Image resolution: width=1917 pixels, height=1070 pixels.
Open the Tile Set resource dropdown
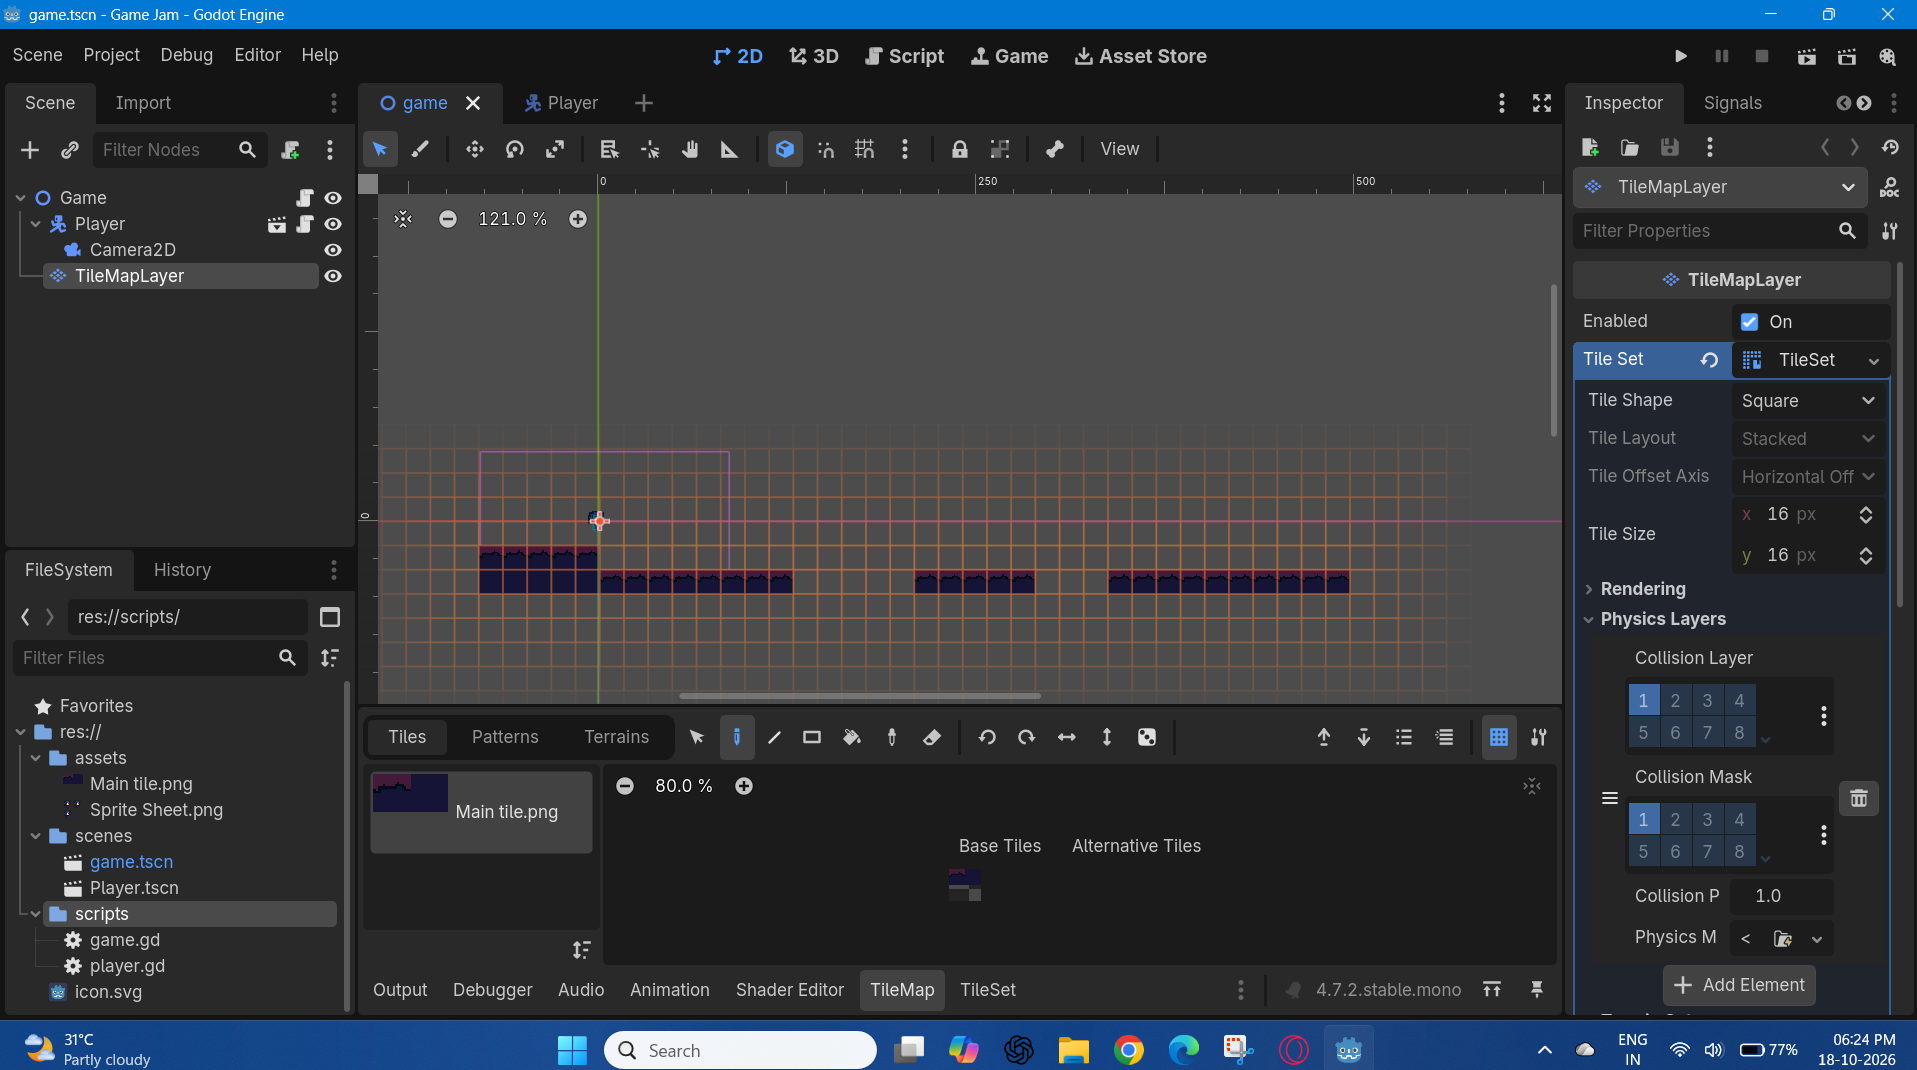click(1873, 360)
